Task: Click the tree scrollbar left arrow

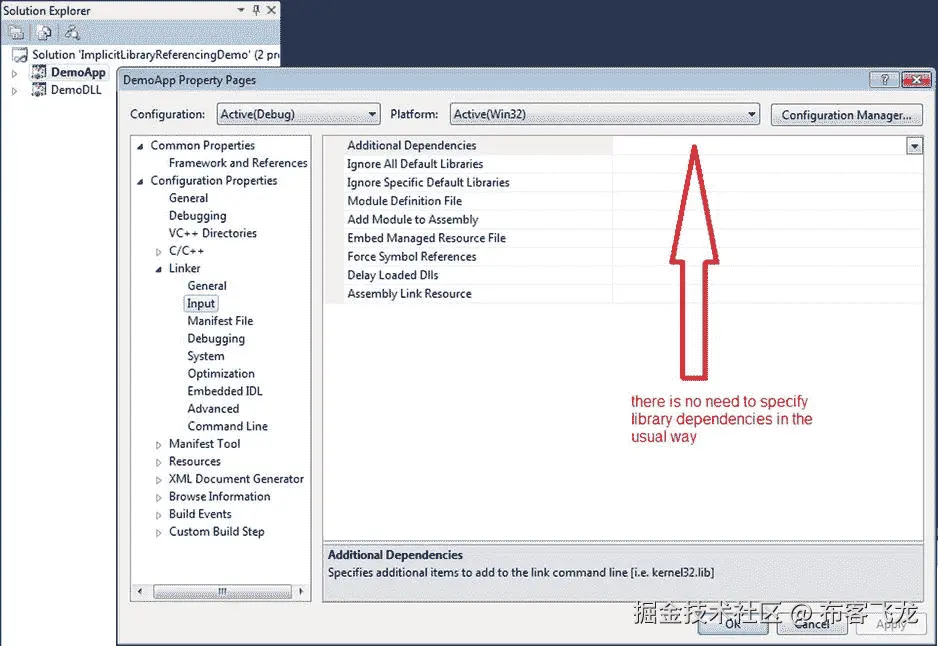Action: [140, 592]
